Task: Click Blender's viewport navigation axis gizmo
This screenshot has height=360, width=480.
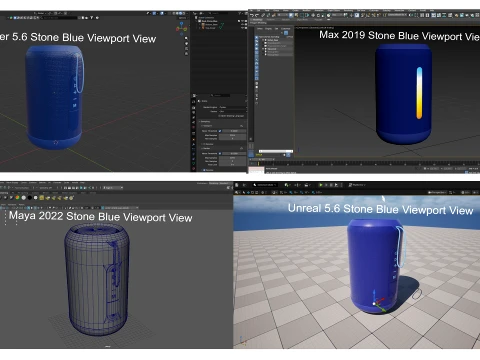Action: [x=181, y=29]
